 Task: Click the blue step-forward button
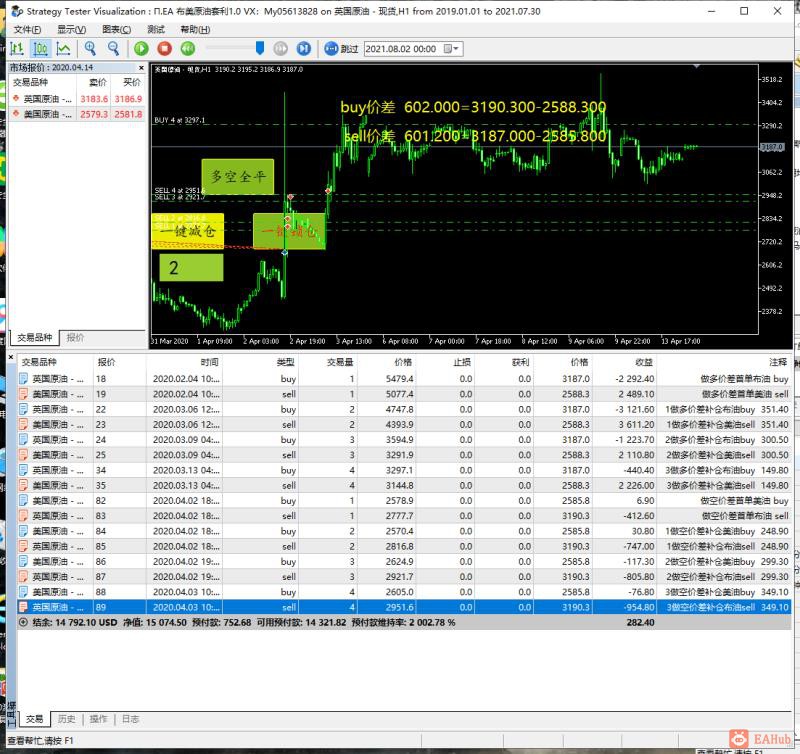pos(304,48)
